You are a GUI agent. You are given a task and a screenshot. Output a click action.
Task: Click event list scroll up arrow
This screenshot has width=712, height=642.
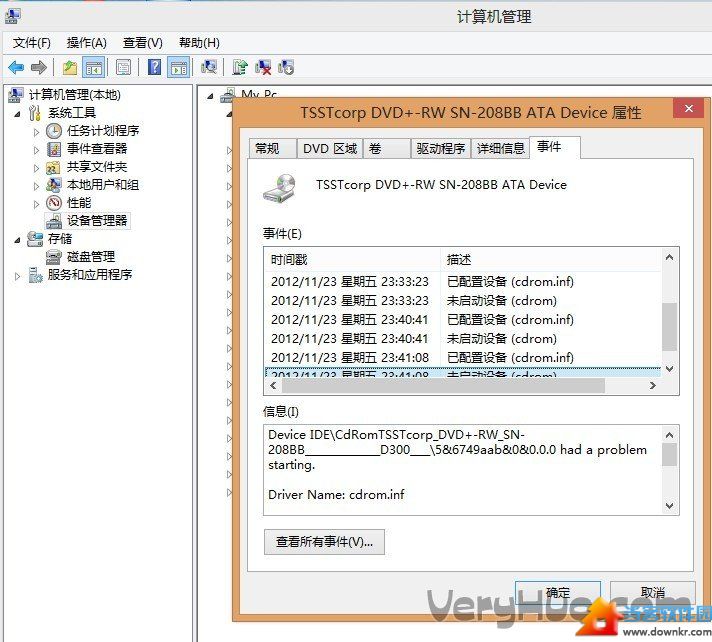click(669, 257)
